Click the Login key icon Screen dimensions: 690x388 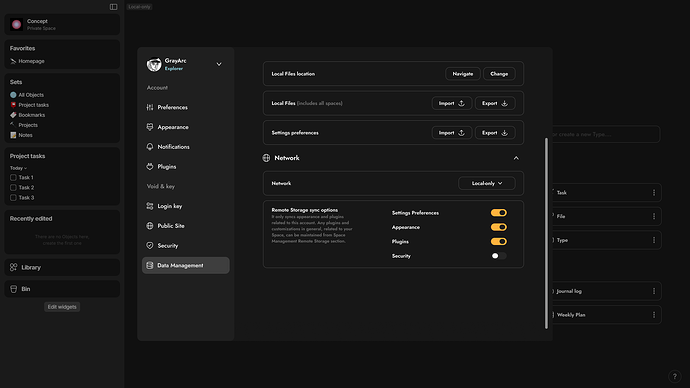150,206
